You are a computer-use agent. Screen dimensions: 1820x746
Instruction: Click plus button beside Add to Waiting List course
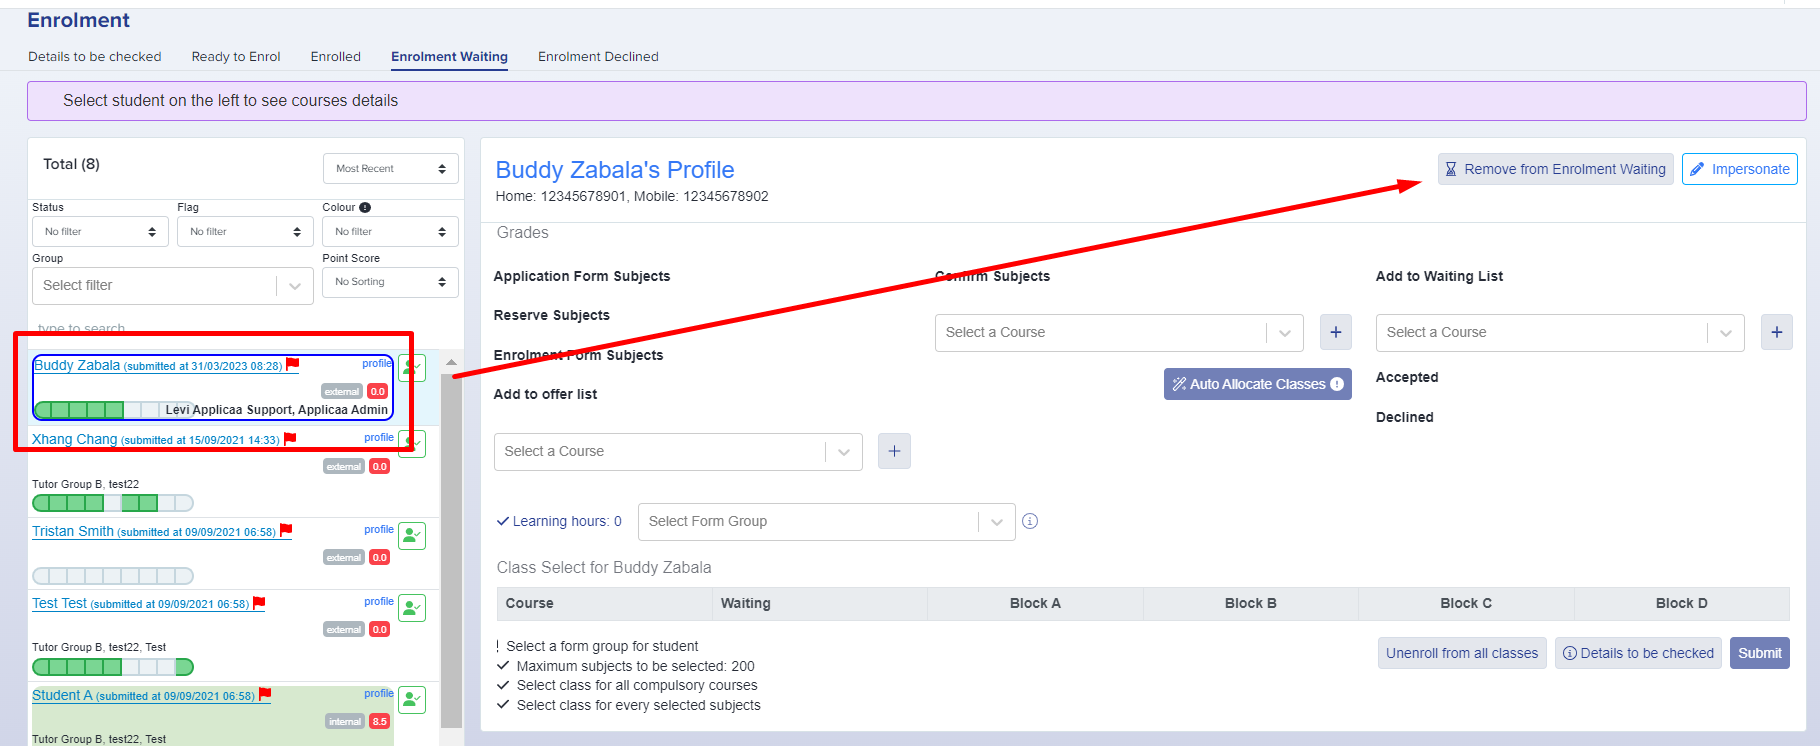pos(1776,332)
